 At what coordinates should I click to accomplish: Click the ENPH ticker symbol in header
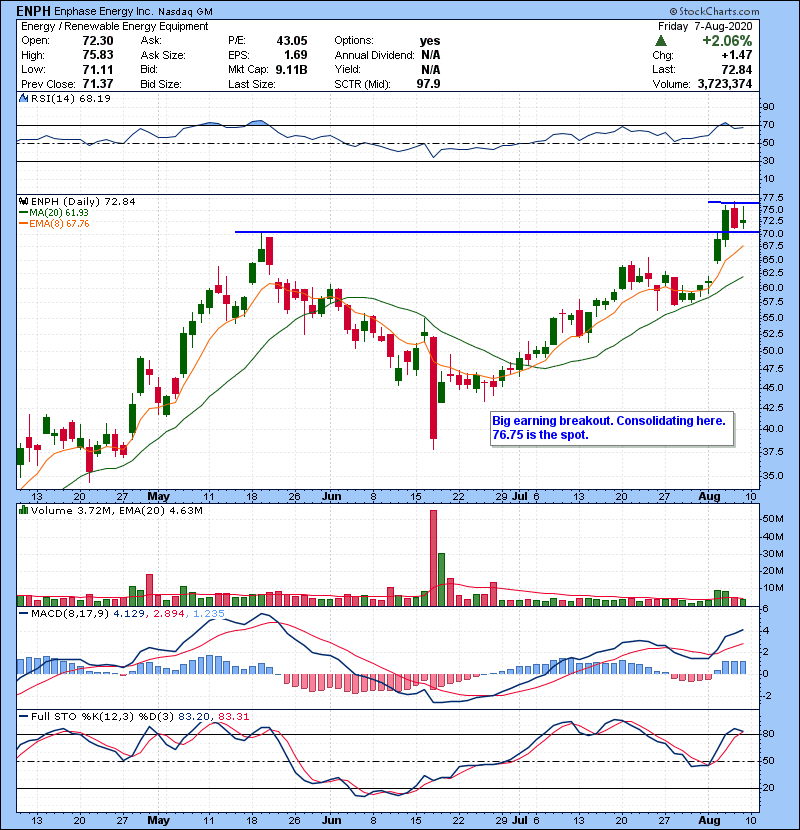(x=34, y=11)
